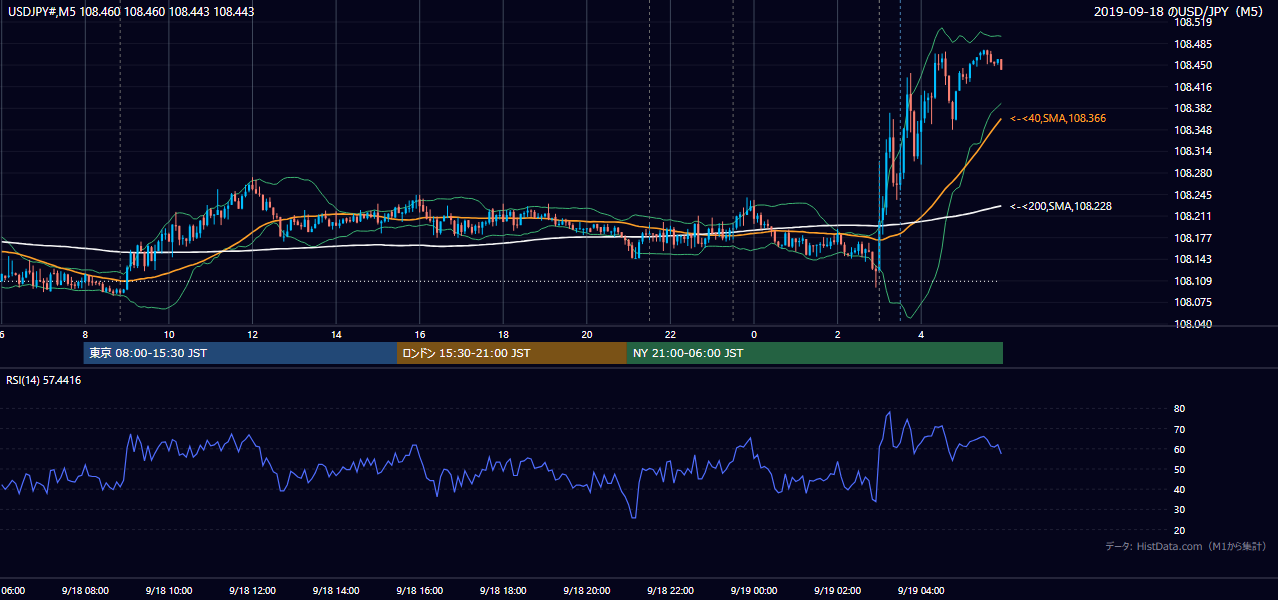
Task: Click price axis value 108.211
Action: [1191, 216]
